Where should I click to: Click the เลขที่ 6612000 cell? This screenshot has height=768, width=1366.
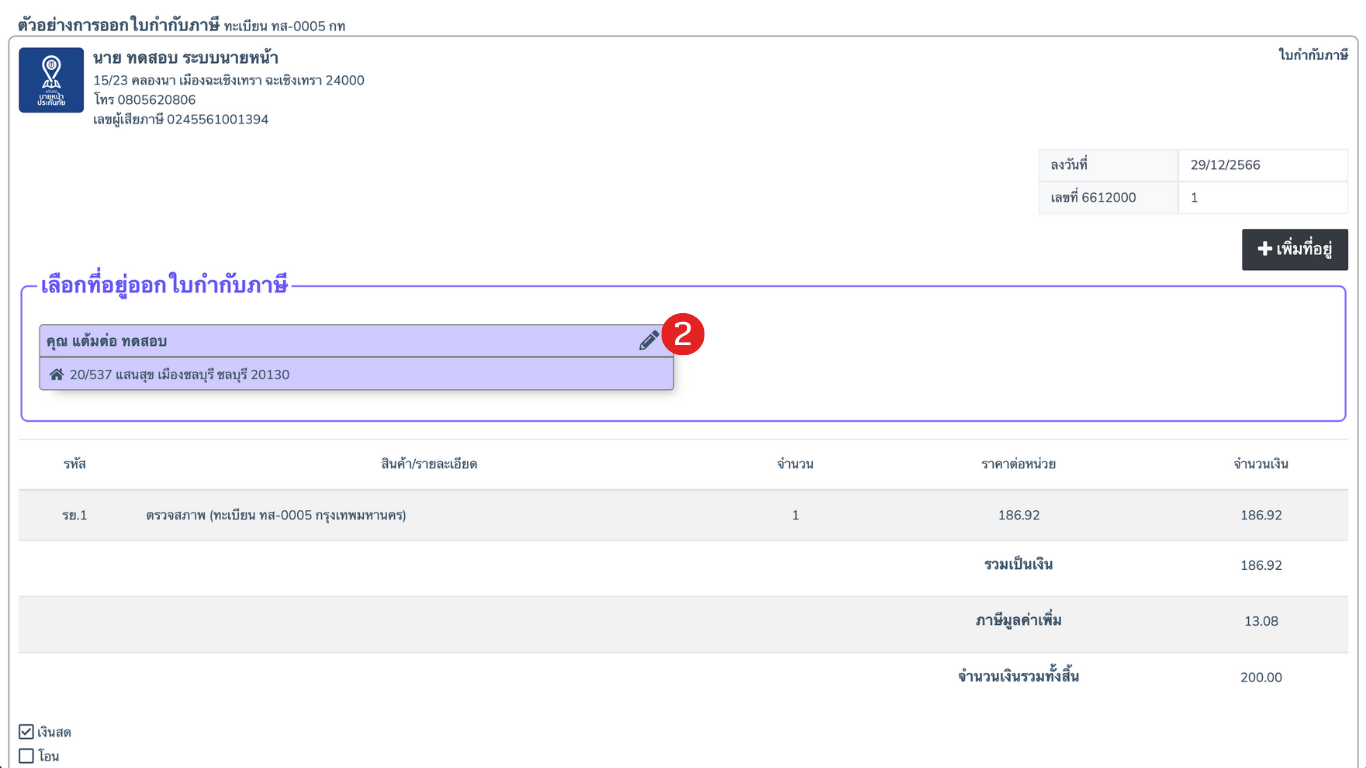tap(1108, 198)
